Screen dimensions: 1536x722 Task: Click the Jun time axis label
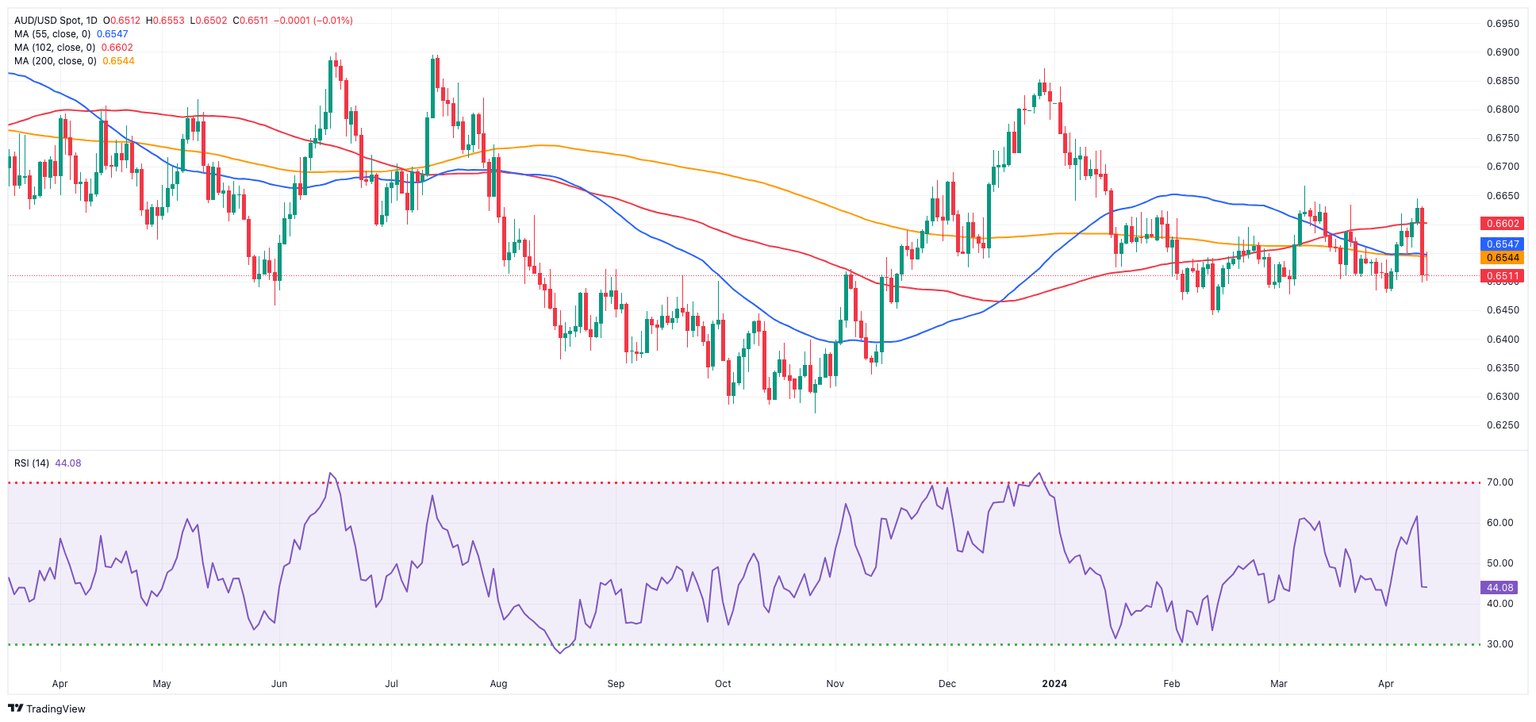280,684
